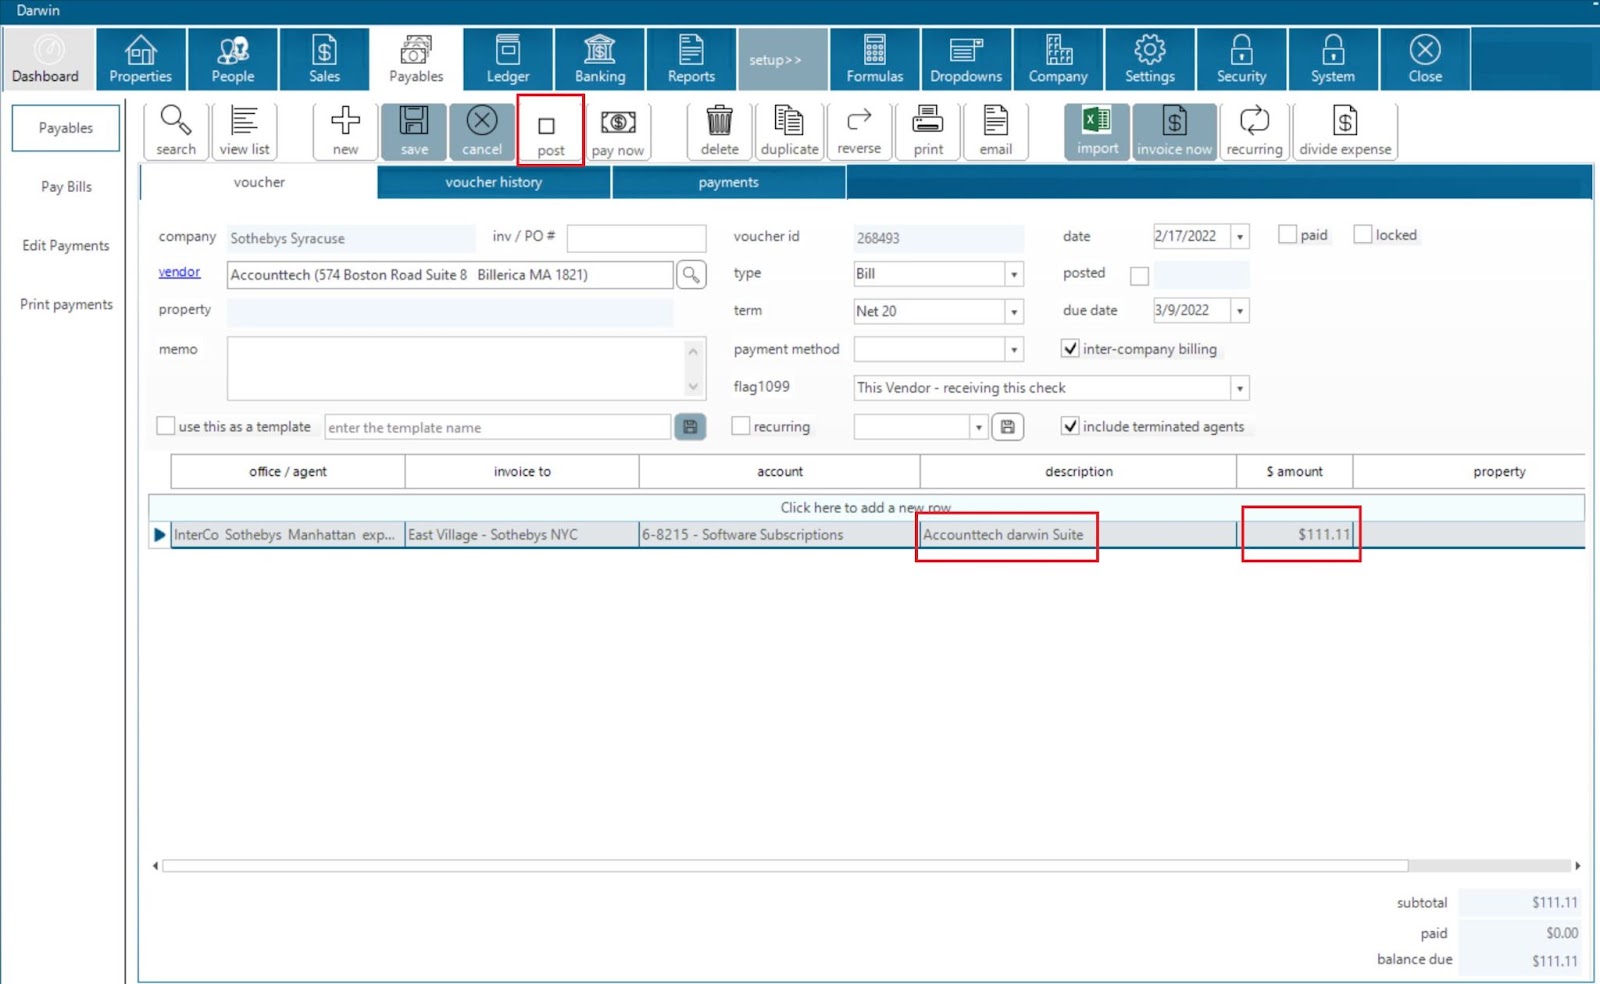Screen dimensions: 1600x984
Task: Open the payment method dropdown
Action: [x=1013, y=350]
